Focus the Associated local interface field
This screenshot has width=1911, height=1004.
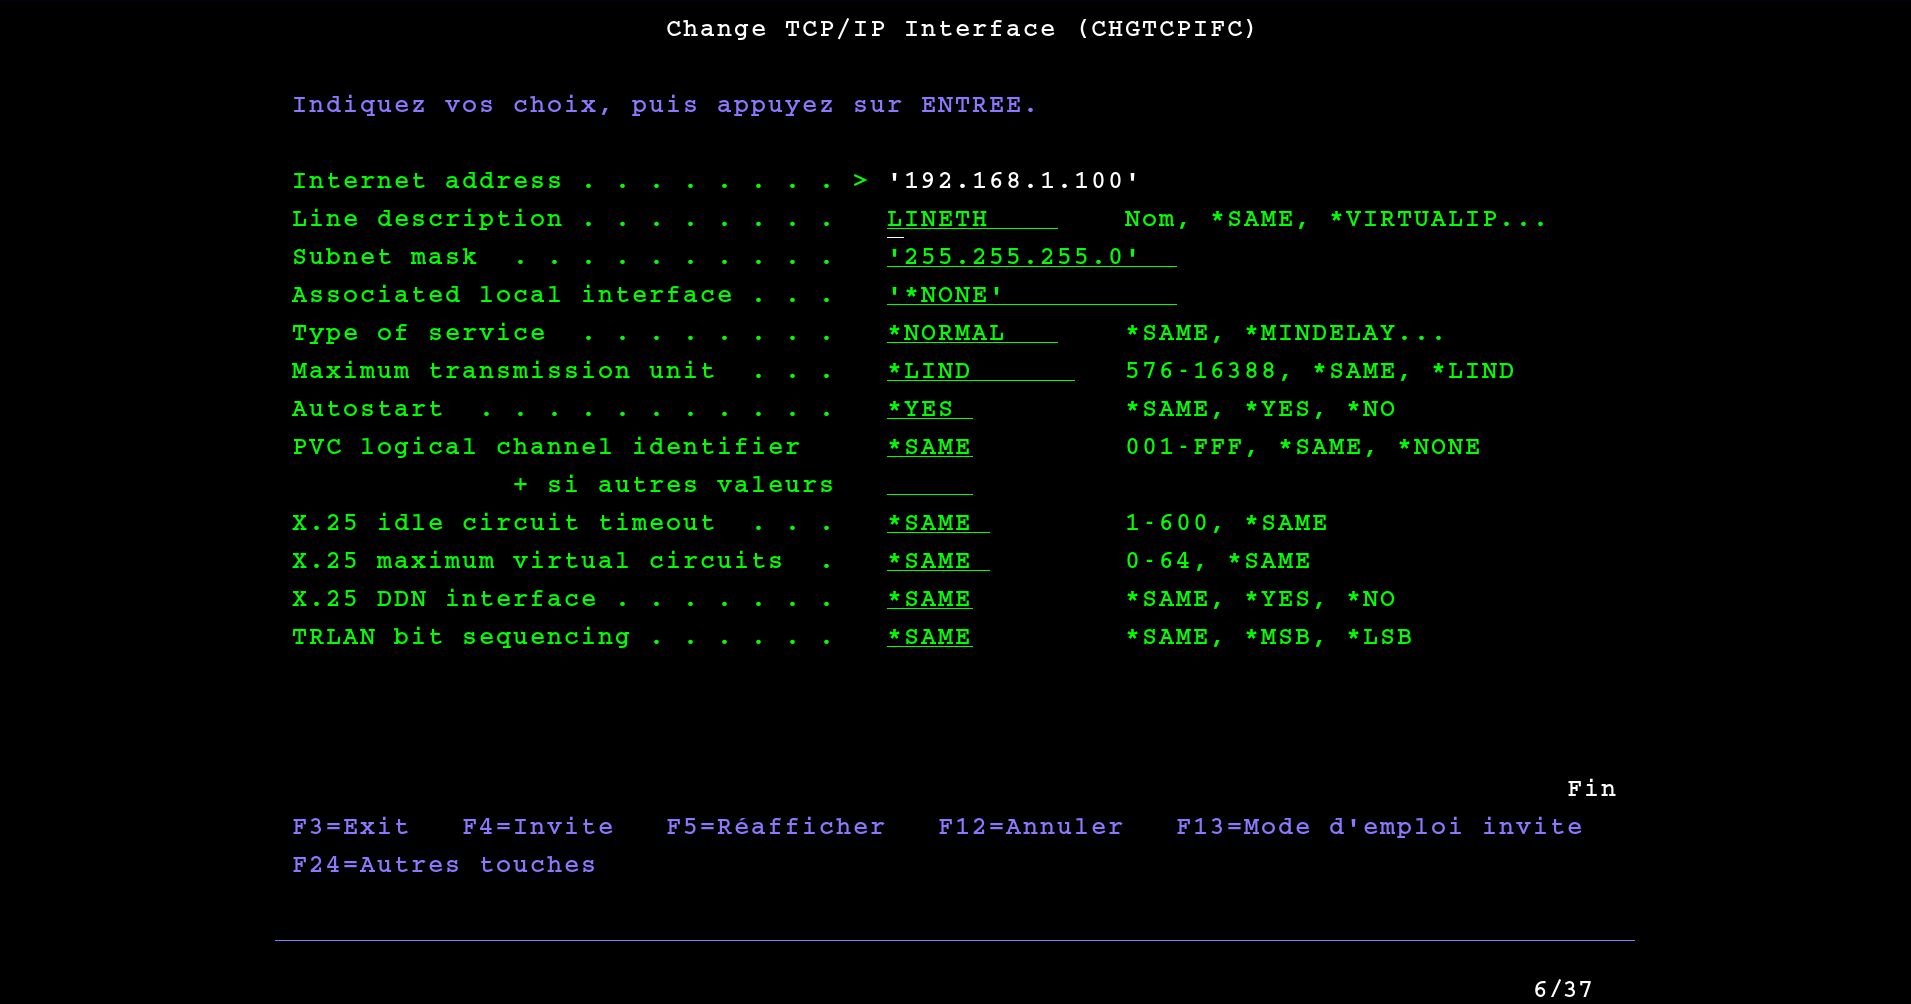point(1030,295)
